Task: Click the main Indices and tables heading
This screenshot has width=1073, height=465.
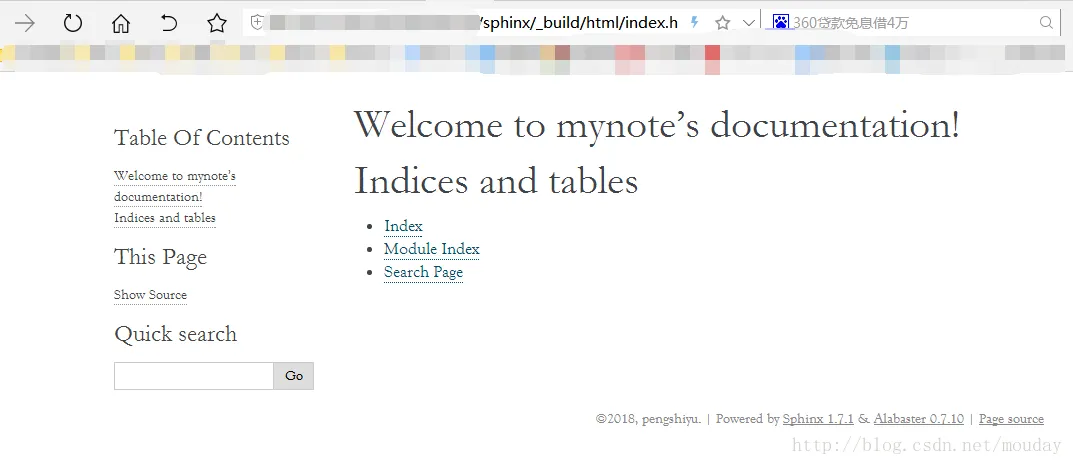Action: click(x=496, y=181)
